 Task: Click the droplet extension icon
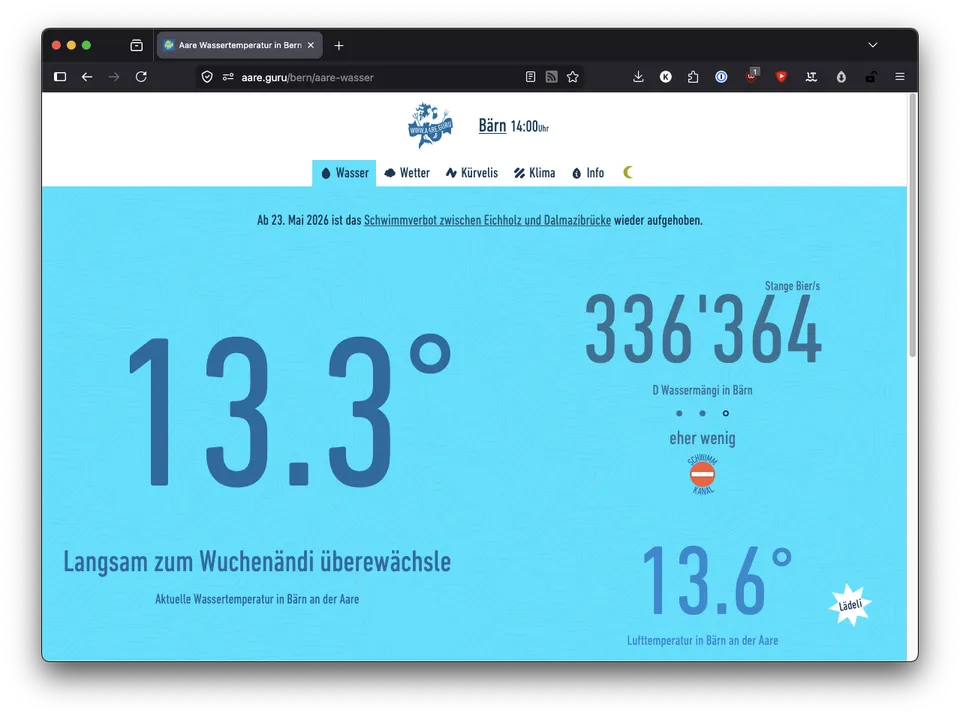[841, 77]
